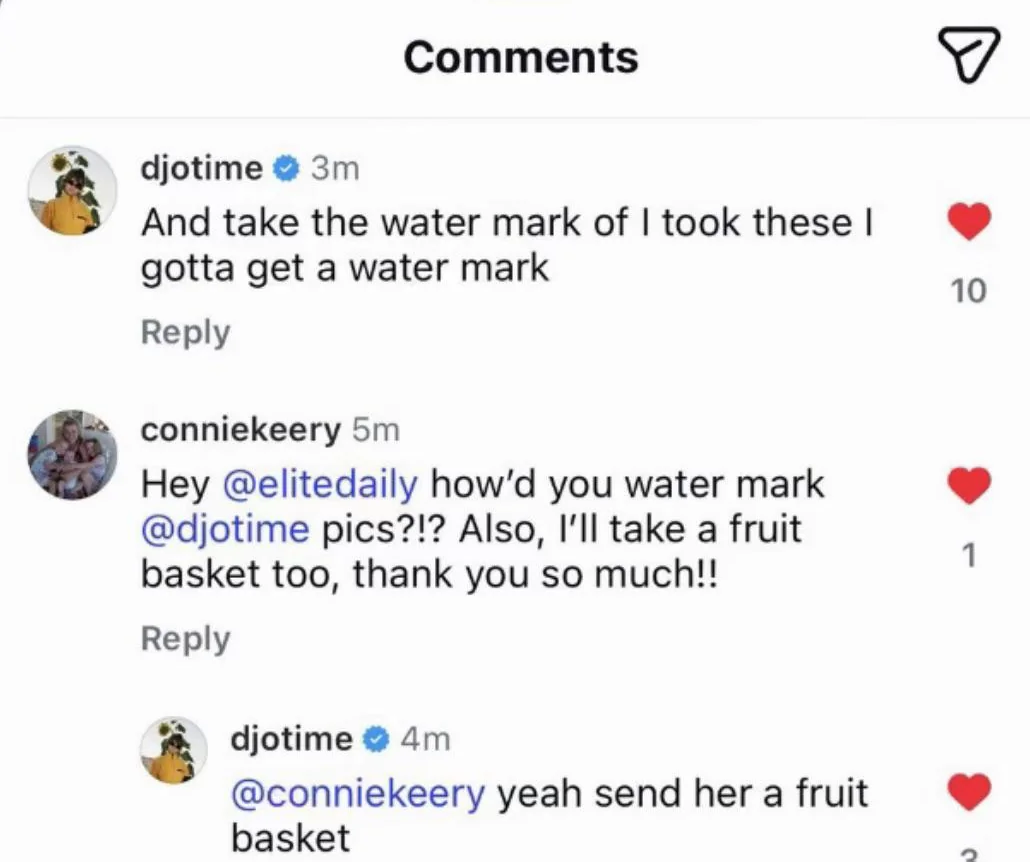
Task: Tap djotime username on the nested reply
Action: click(291, 739)
